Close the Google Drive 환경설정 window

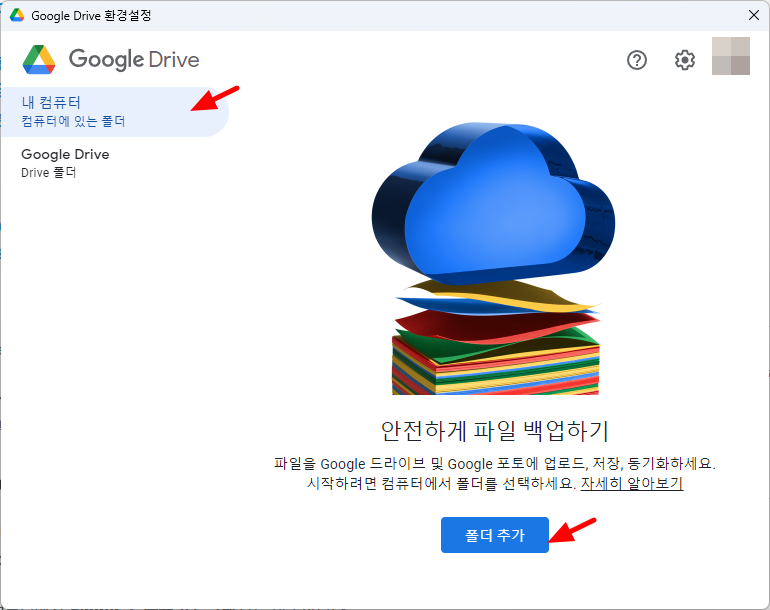tap(753, 15)
